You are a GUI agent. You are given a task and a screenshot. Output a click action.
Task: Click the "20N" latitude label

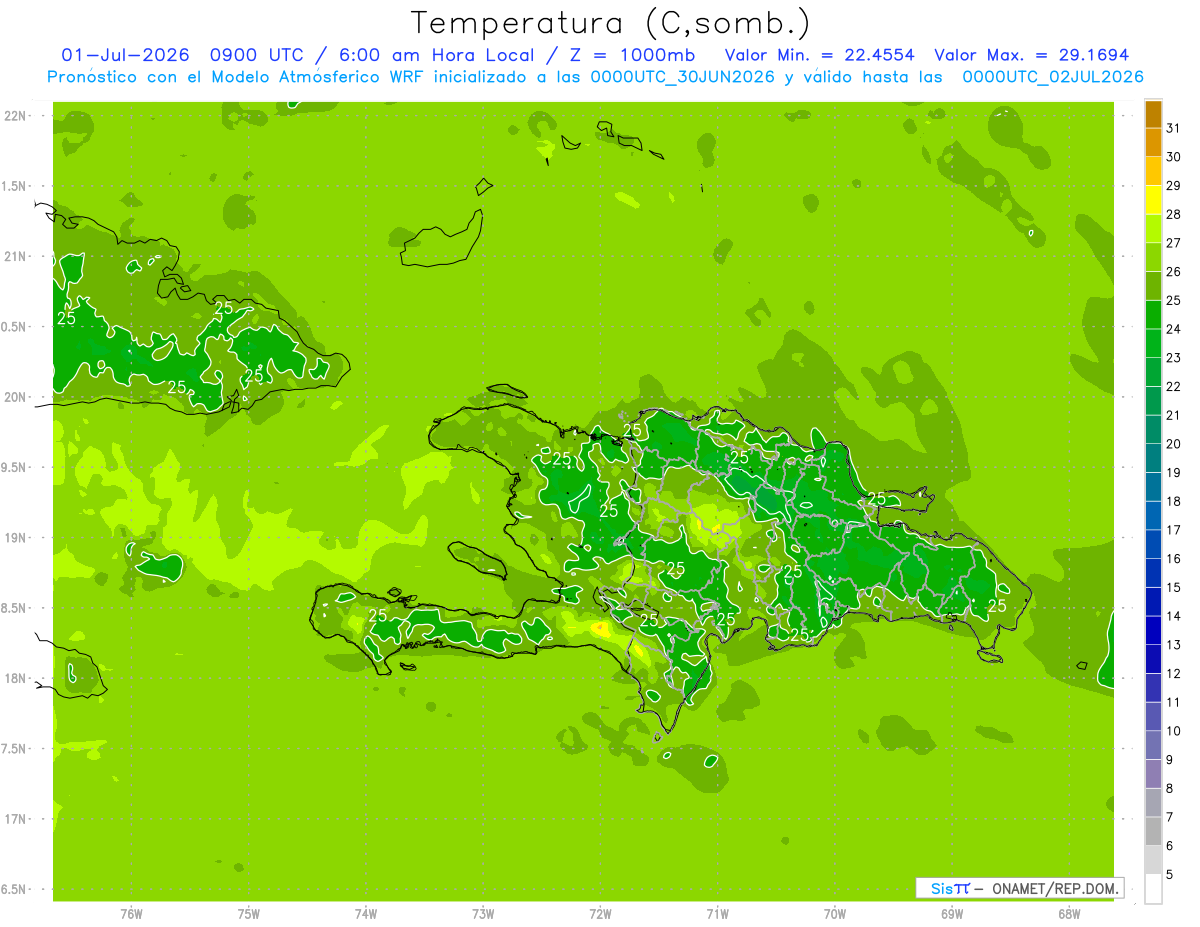click(x=16, y=397)
